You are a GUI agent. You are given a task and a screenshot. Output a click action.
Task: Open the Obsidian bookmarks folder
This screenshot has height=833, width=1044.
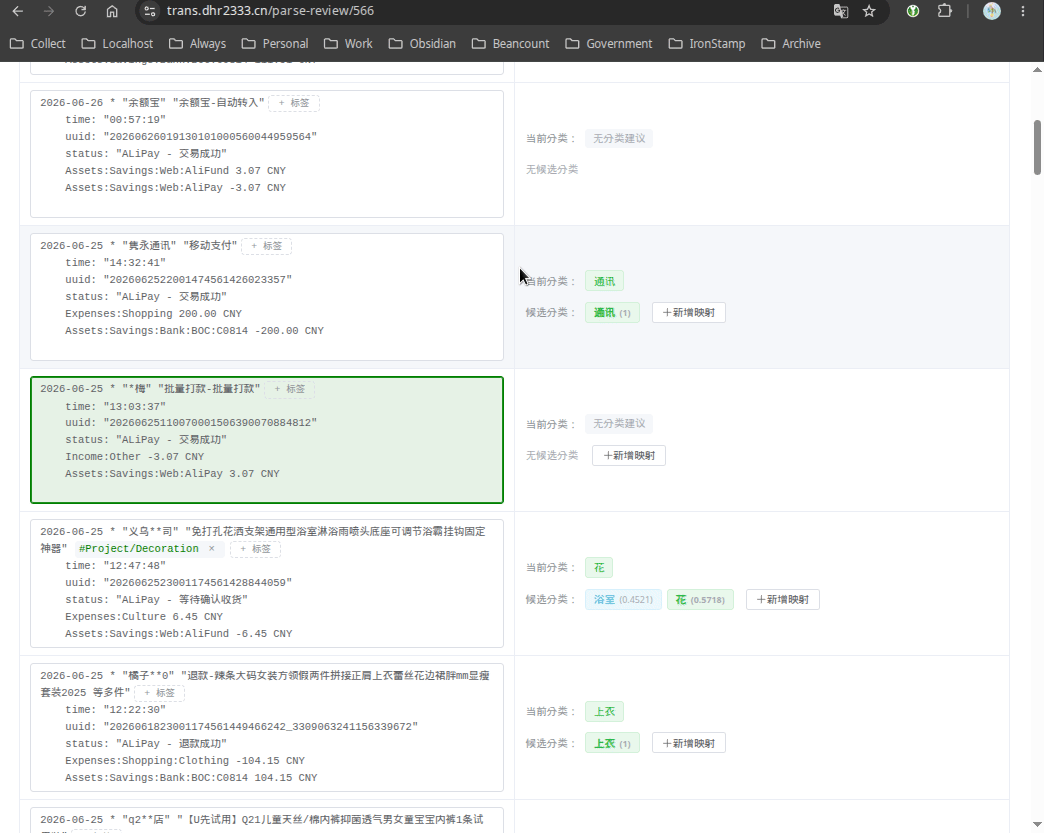coord(422,43)
